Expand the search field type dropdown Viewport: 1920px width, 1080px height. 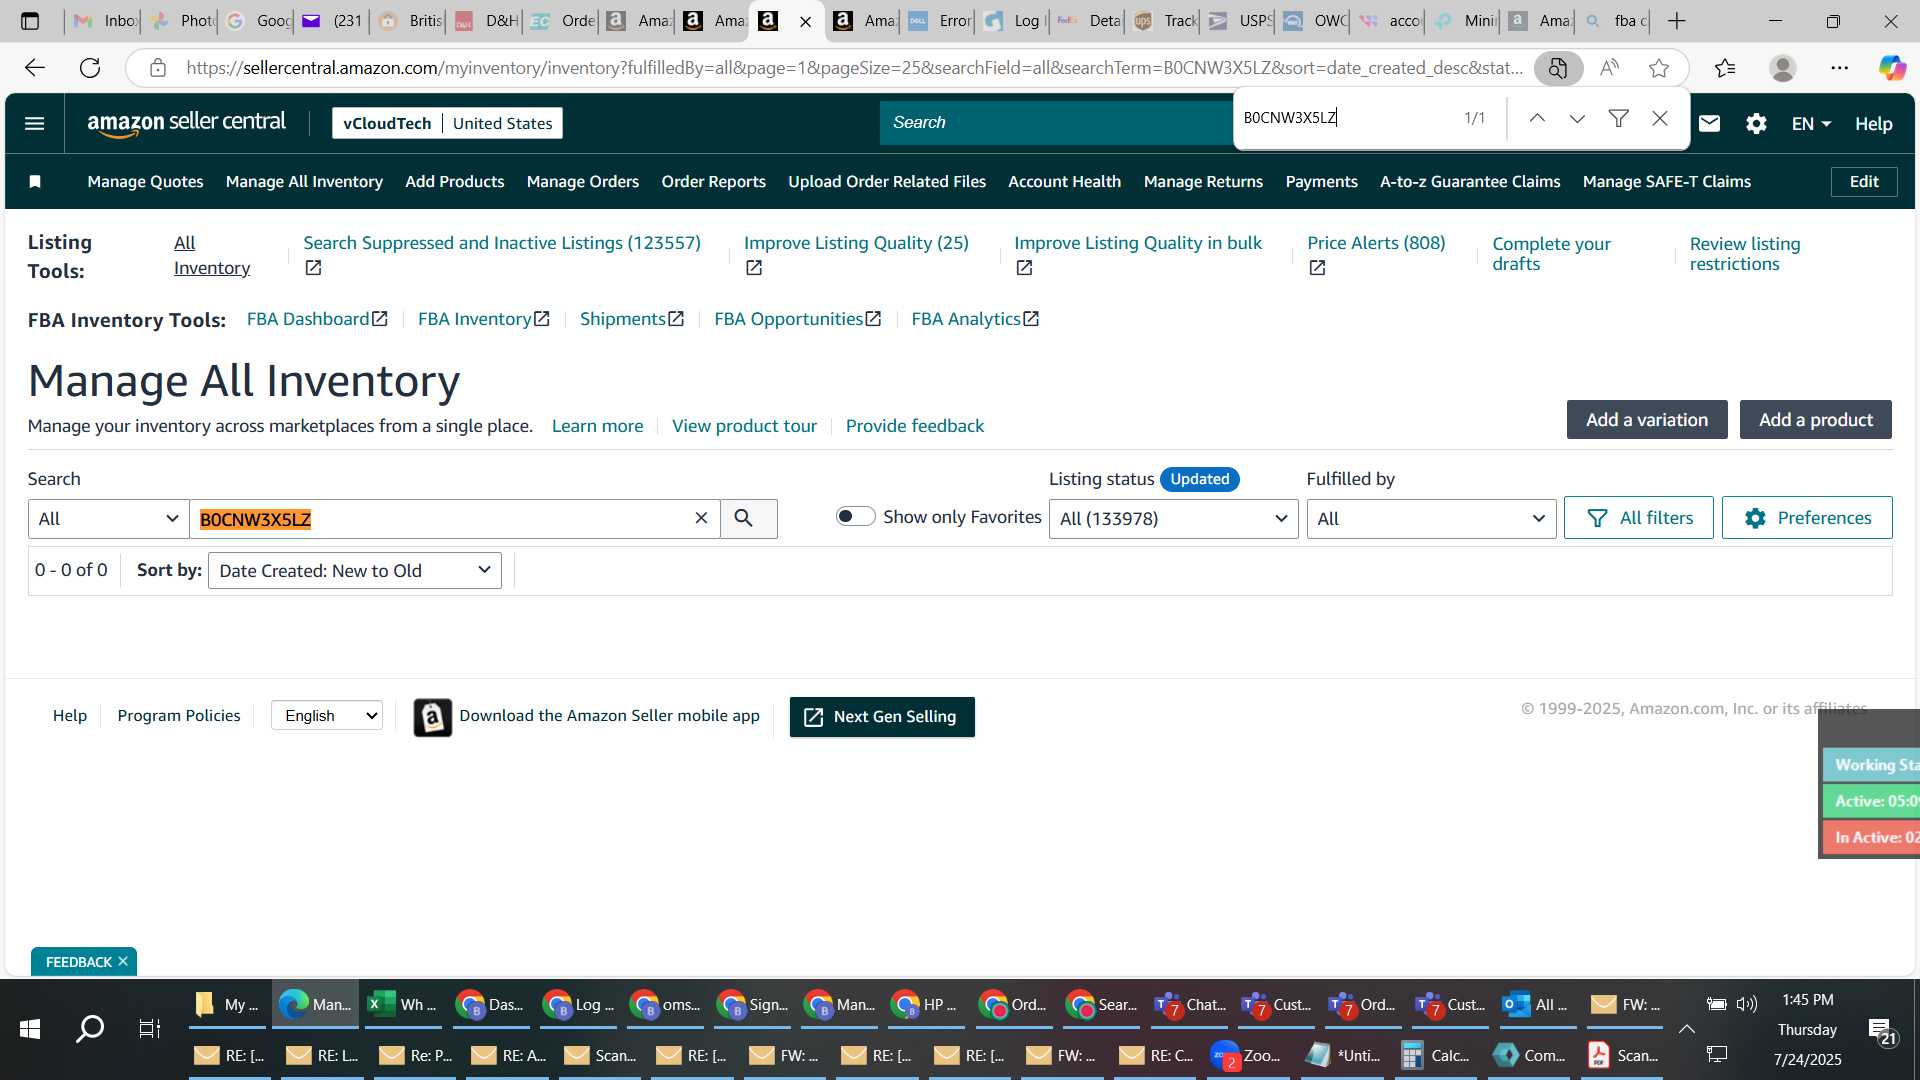coord(108,519)
